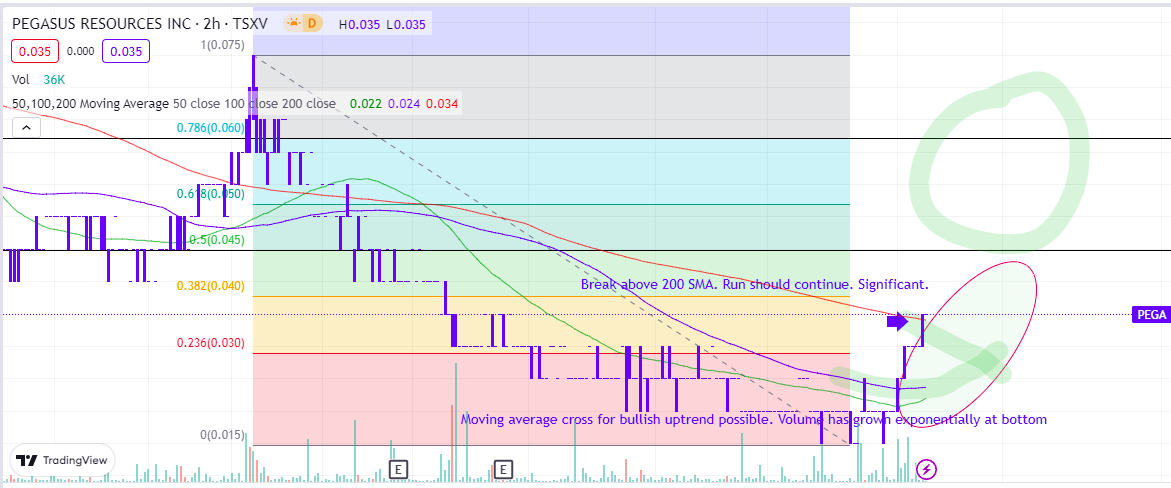Click the TradingView logo link
The image size is (1171, 488).
pos(62,460)
